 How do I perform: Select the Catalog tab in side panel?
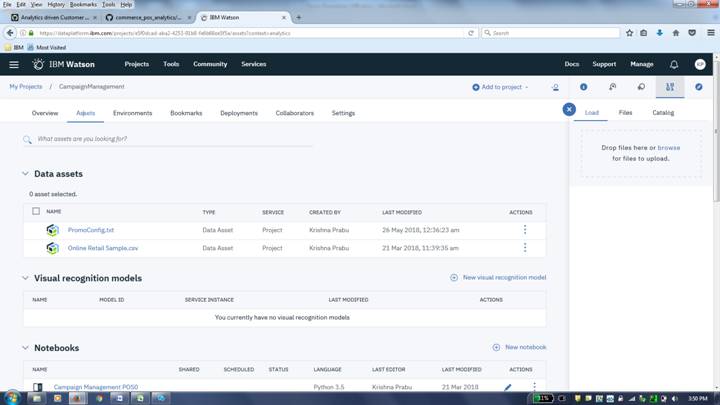[x=663, y=112]
